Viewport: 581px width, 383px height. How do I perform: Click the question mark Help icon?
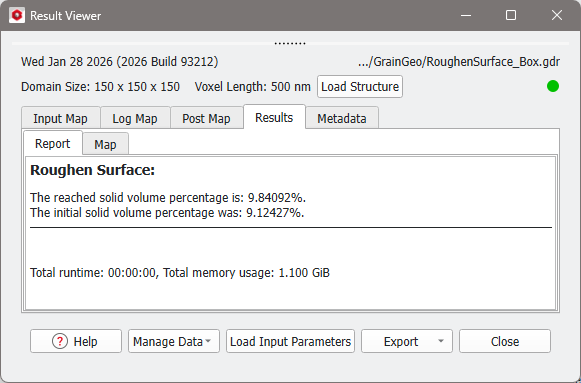pos(60,341)
